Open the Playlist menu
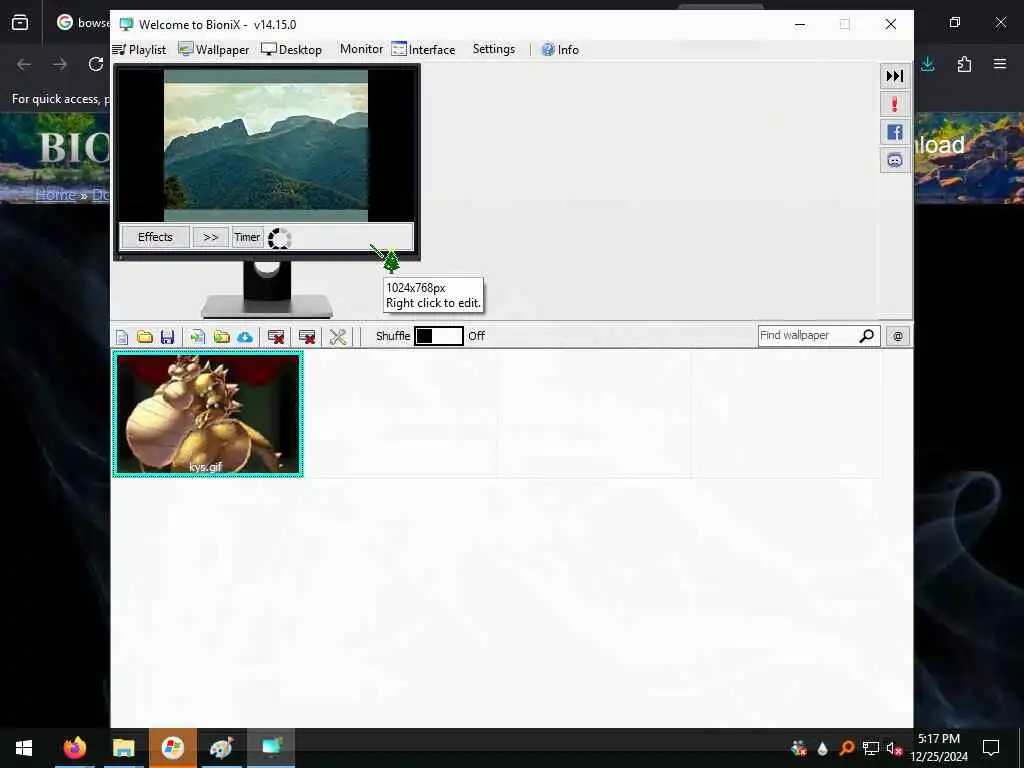The image size is (1024, 768). pos(139,50)
